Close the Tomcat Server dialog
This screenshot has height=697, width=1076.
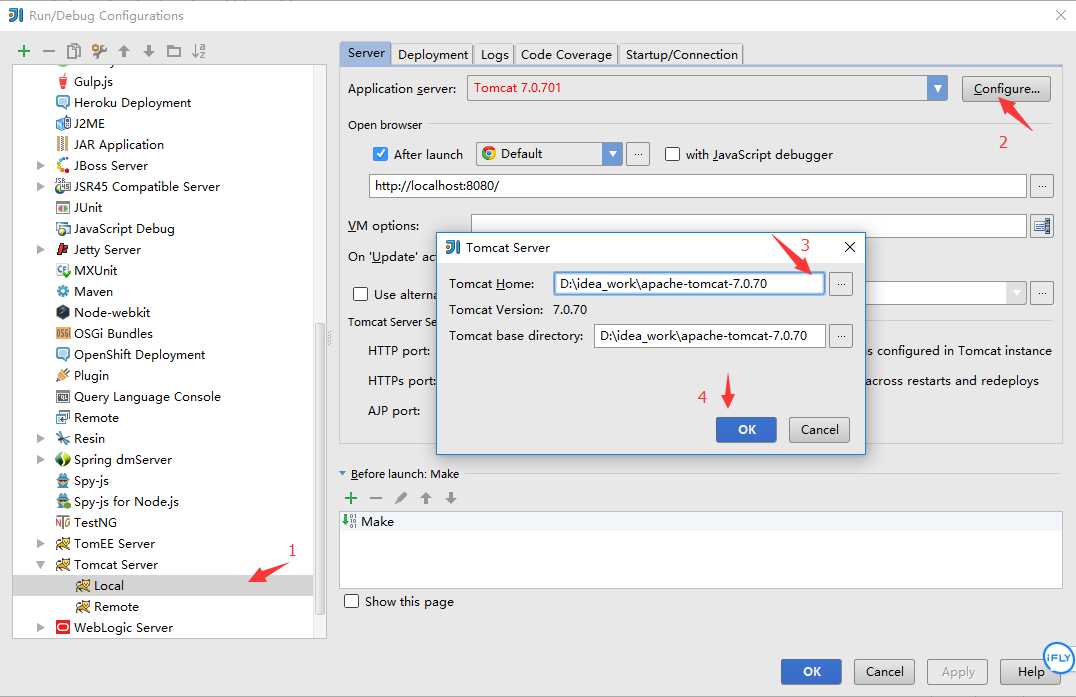point(850,247)
